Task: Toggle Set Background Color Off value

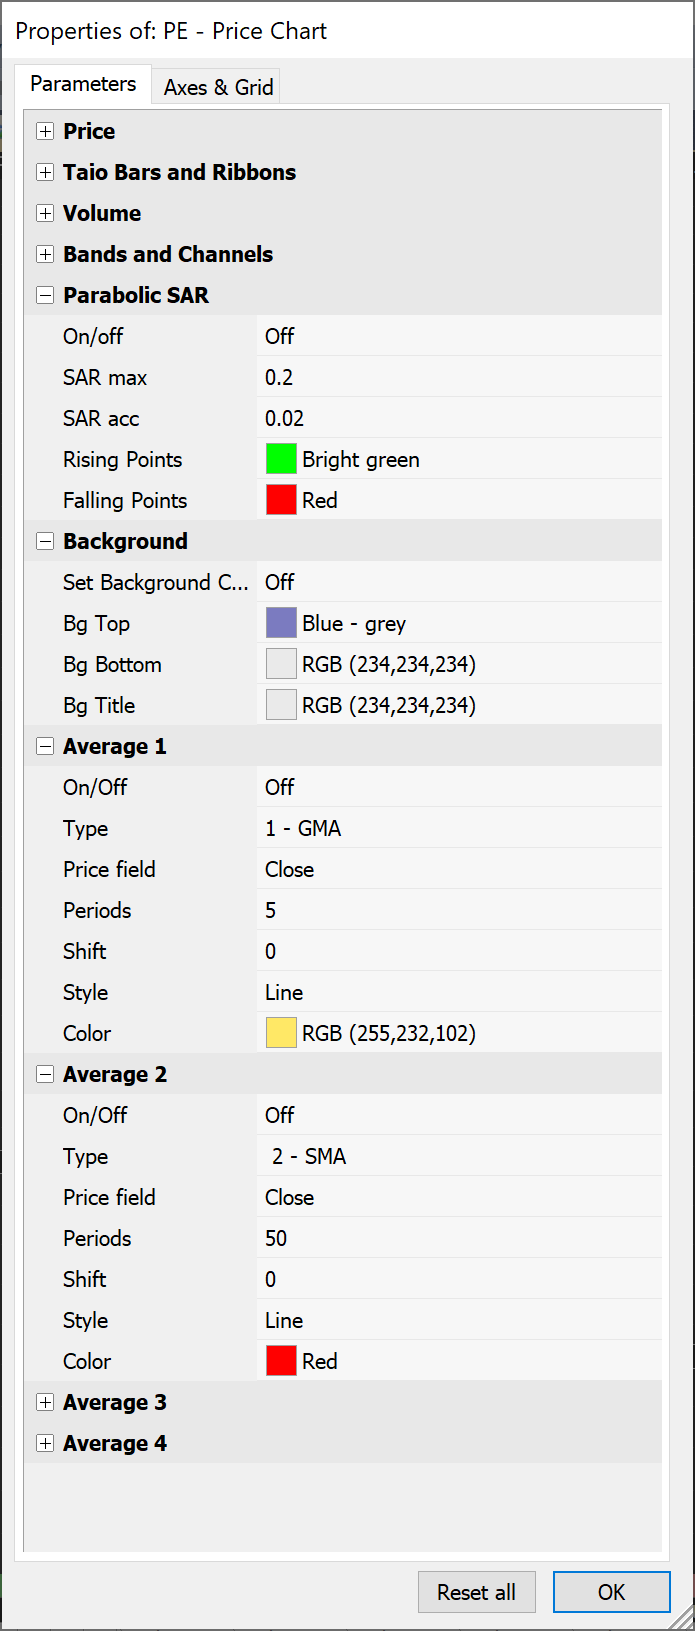Action: coord(280,582)
